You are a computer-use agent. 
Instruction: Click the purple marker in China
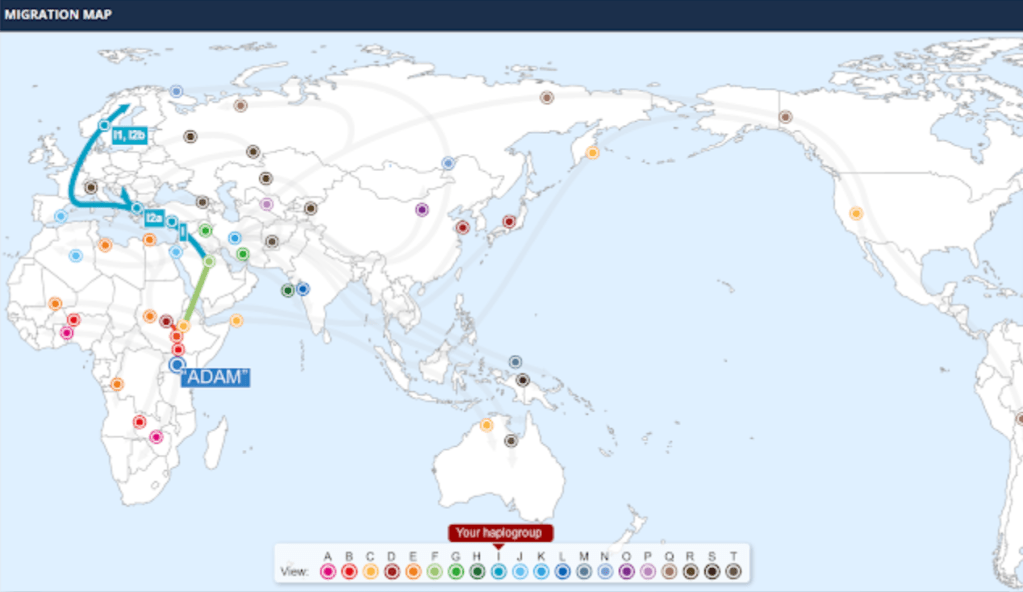(x=422, y=210)
